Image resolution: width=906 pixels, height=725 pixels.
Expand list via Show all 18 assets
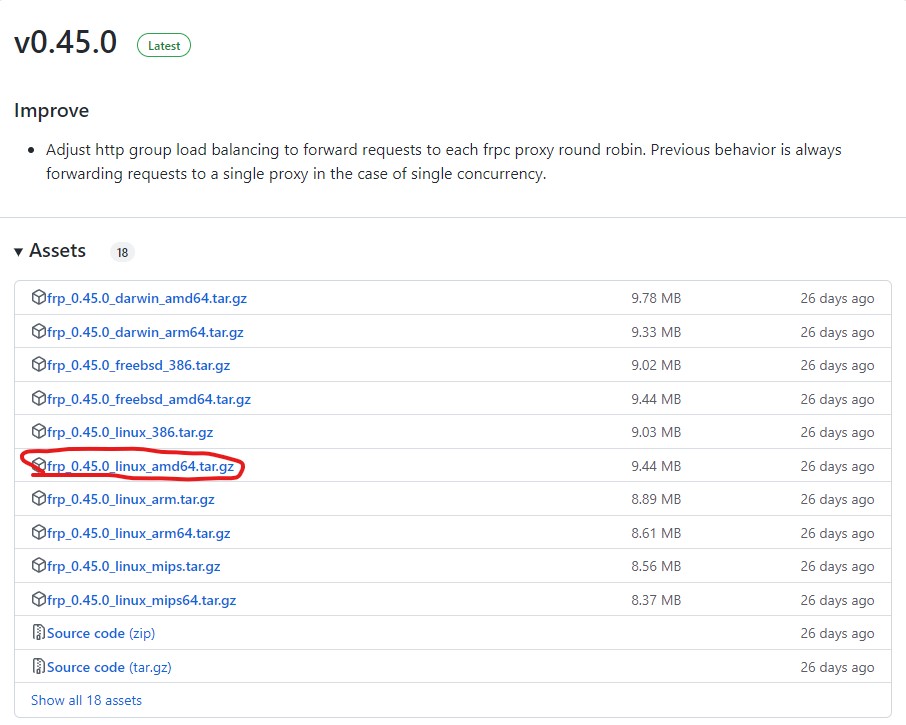coord(86,700)
